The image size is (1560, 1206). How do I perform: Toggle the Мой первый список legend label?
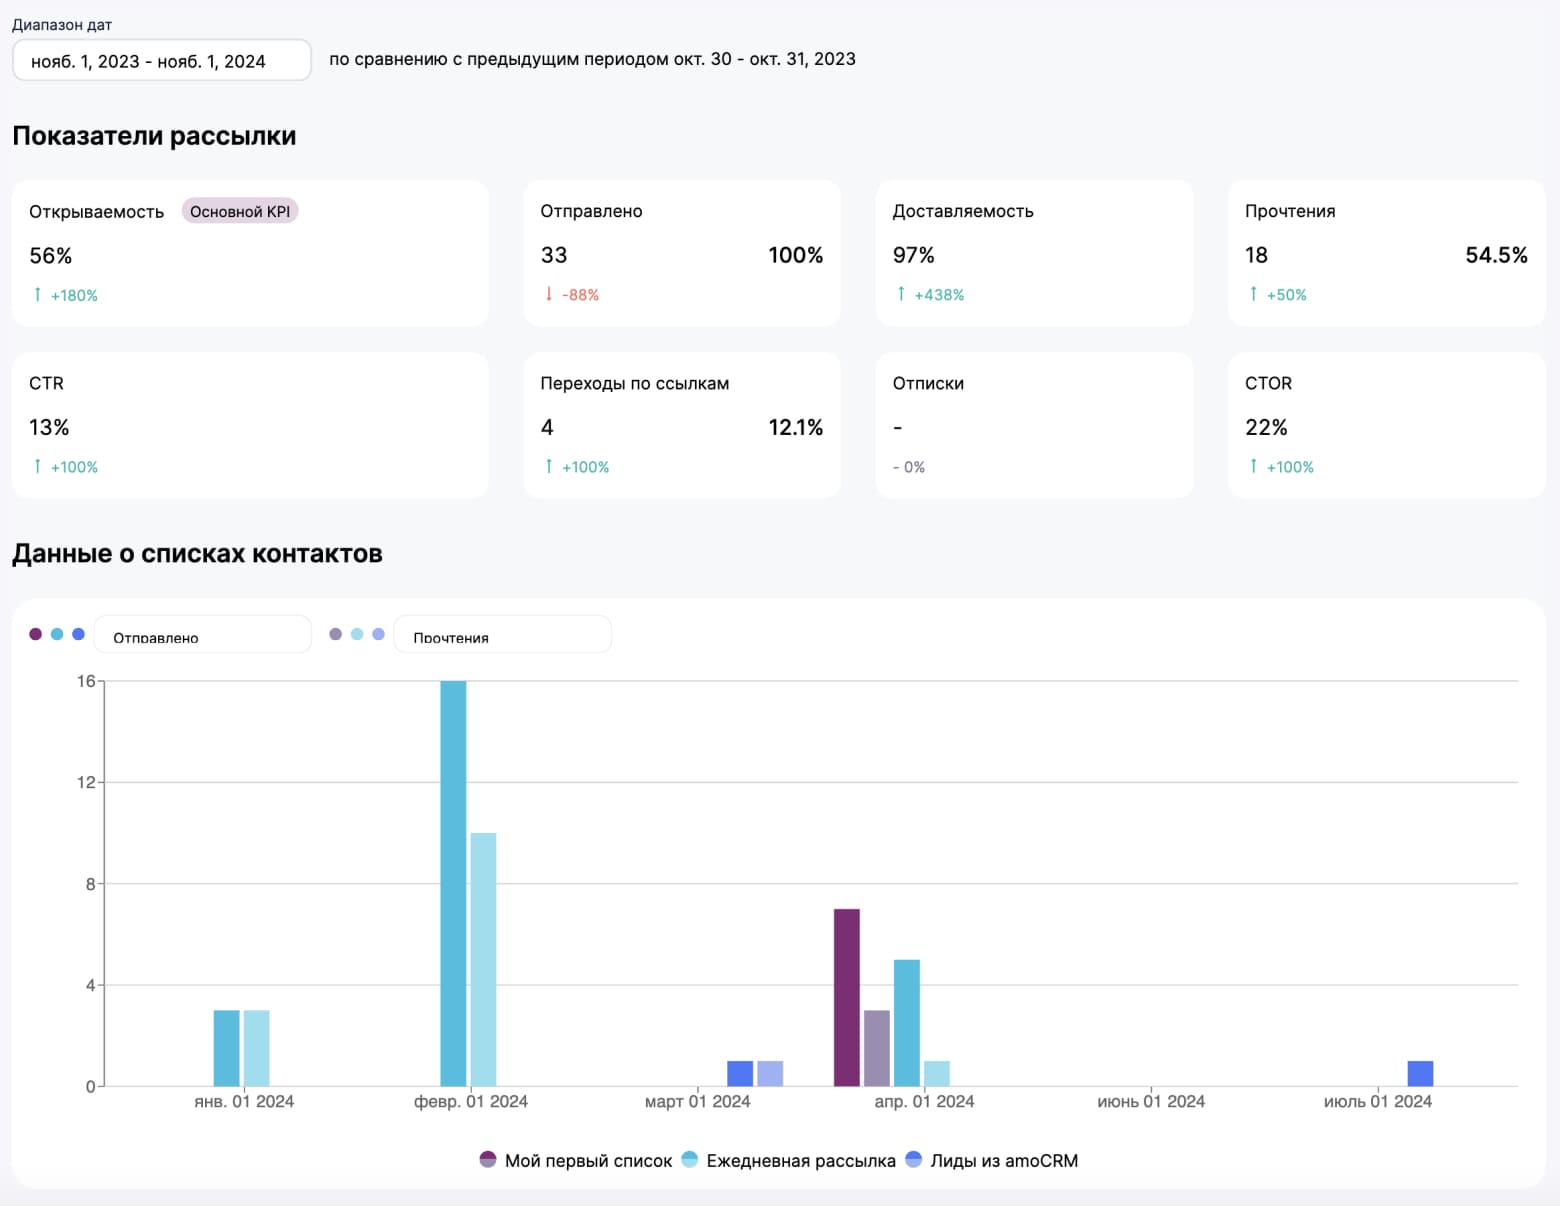point(588,1161)
